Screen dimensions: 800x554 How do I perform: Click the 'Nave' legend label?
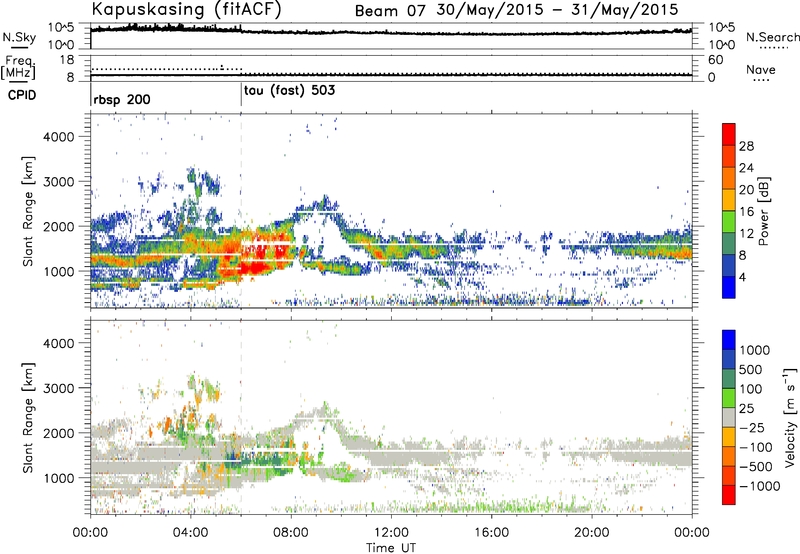(x=761, y=70)
